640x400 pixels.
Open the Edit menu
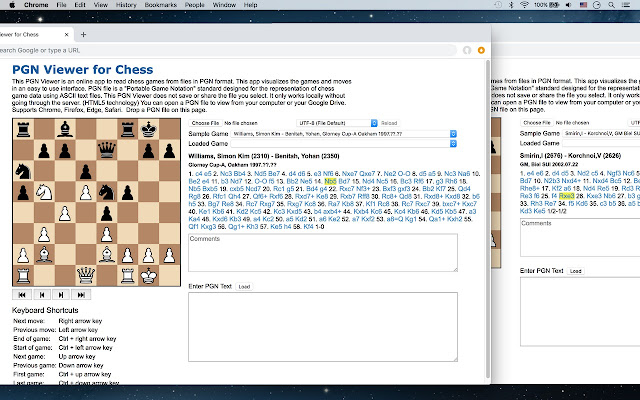coord(80,5)
